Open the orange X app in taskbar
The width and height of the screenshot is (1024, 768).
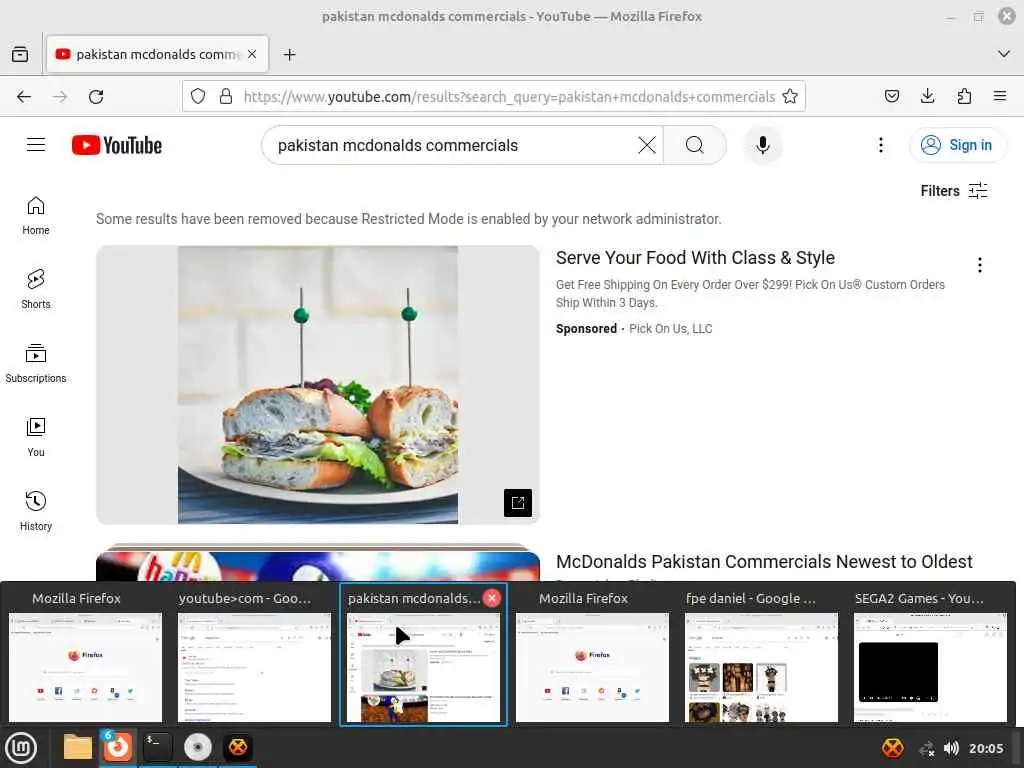[238, 747]
